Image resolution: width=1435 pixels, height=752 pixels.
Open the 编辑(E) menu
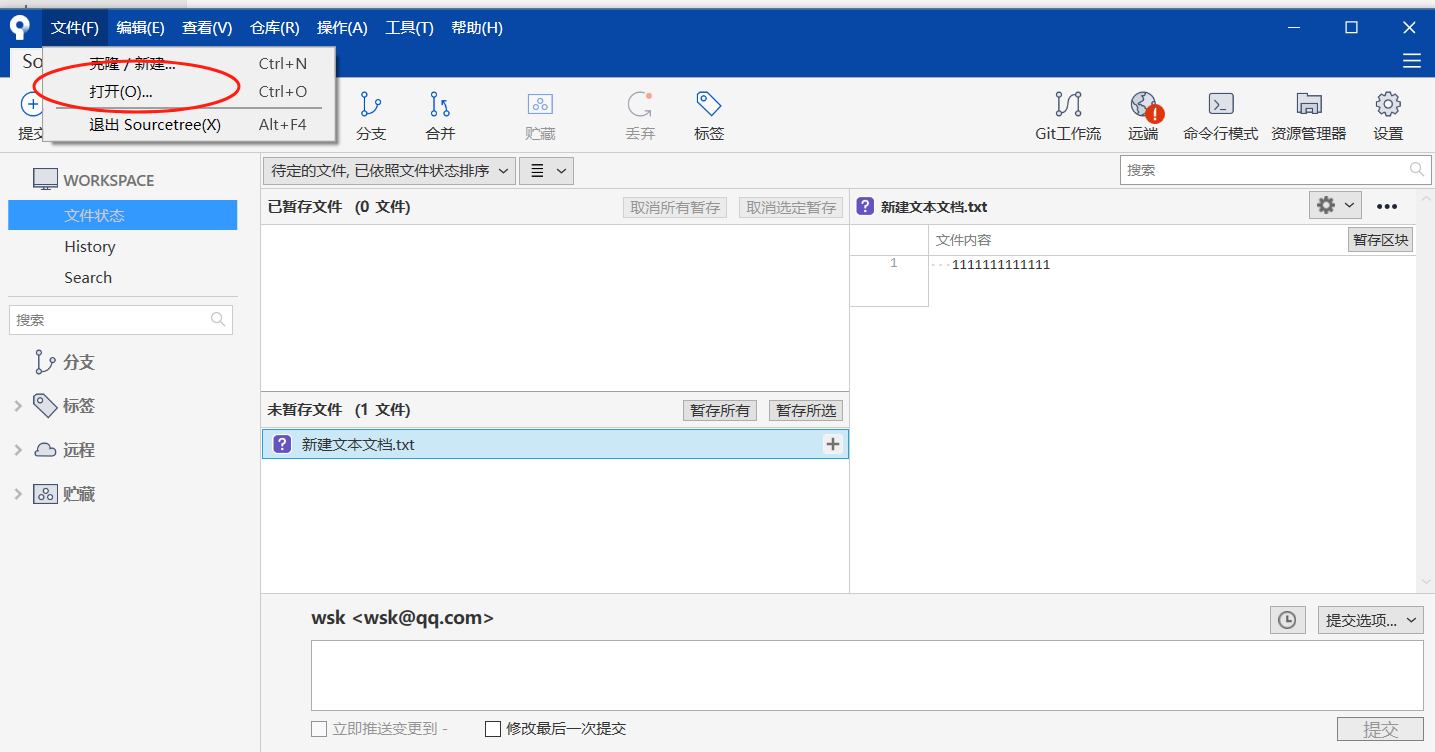tap(141, 28)
